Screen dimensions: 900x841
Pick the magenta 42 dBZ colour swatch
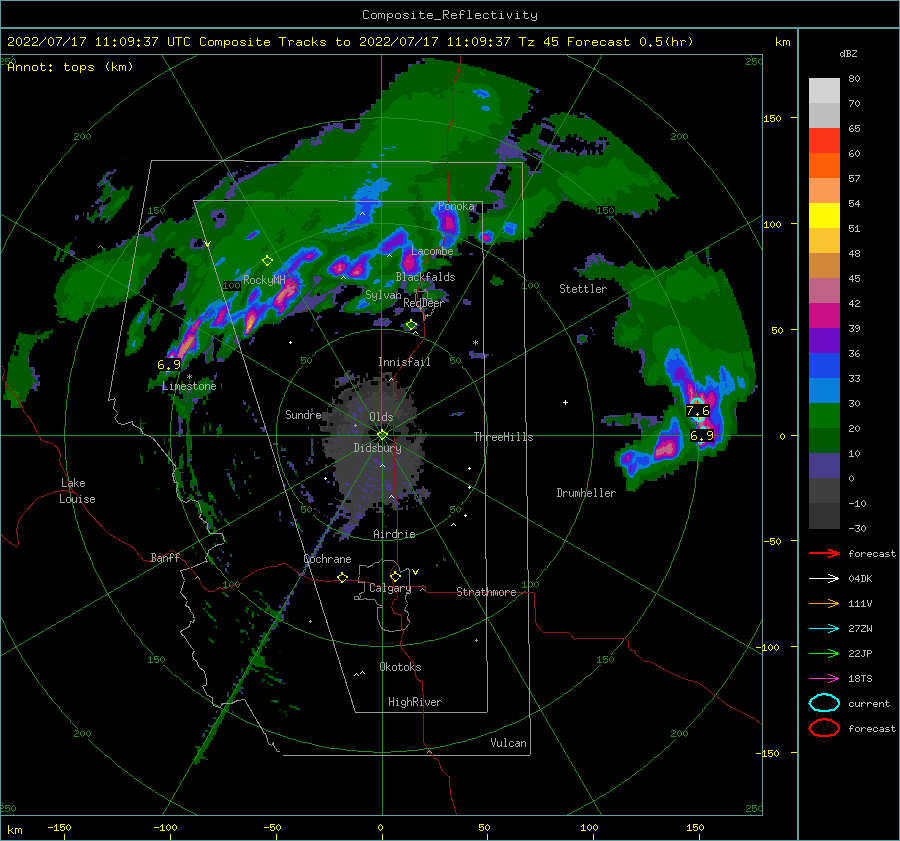click(824, 315)
